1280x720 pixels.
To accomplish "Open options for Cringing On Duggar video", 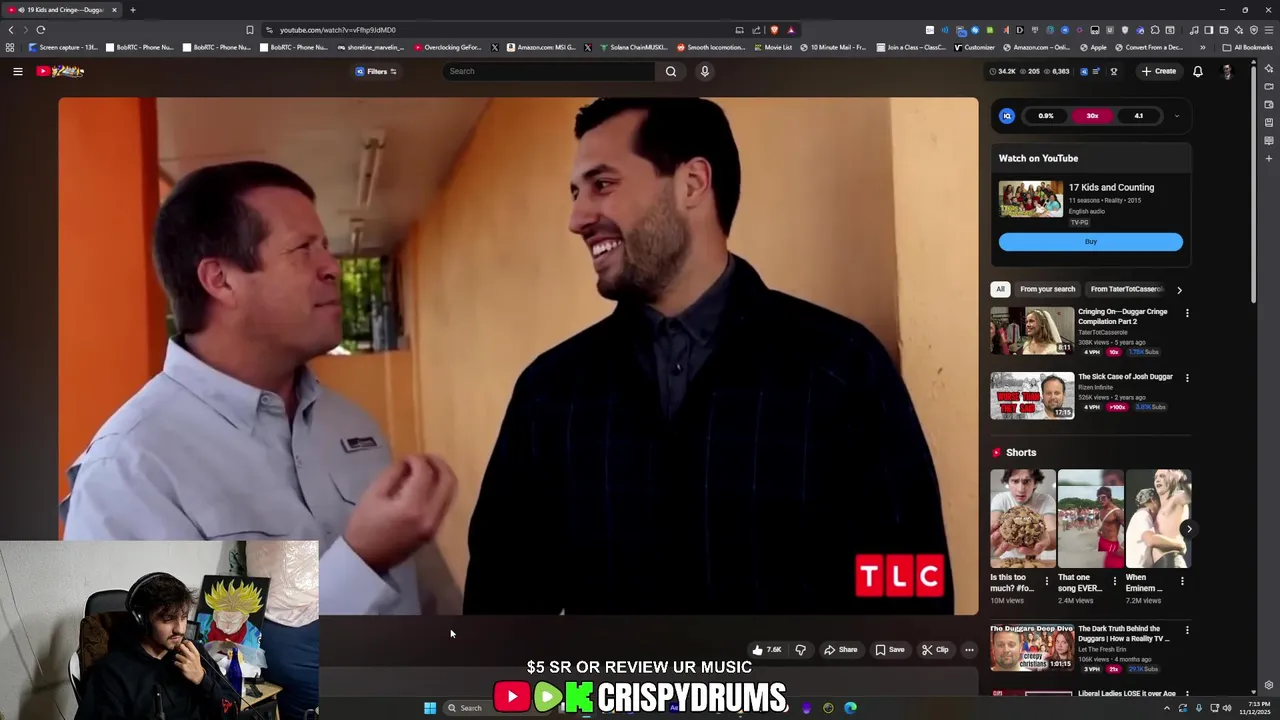I will click(1187, 313).
